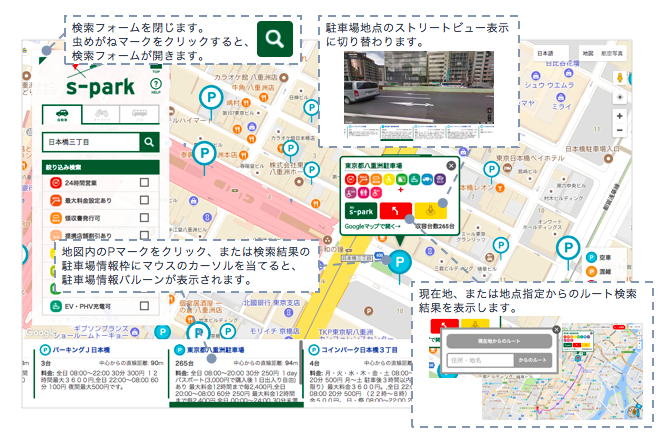
Task: Click the search field containing 日本橋三丁目
Action: pos(91,142)
